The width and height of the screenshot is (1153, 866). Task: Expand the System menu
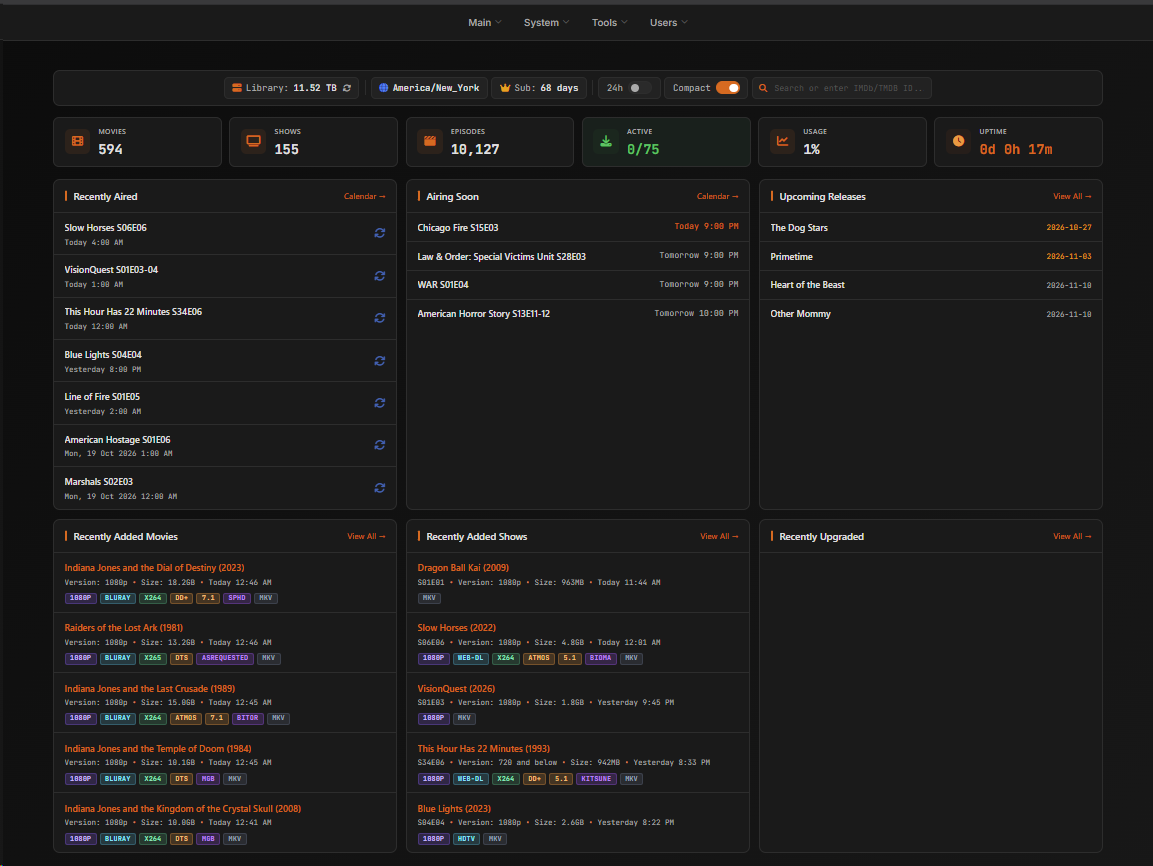546,23
